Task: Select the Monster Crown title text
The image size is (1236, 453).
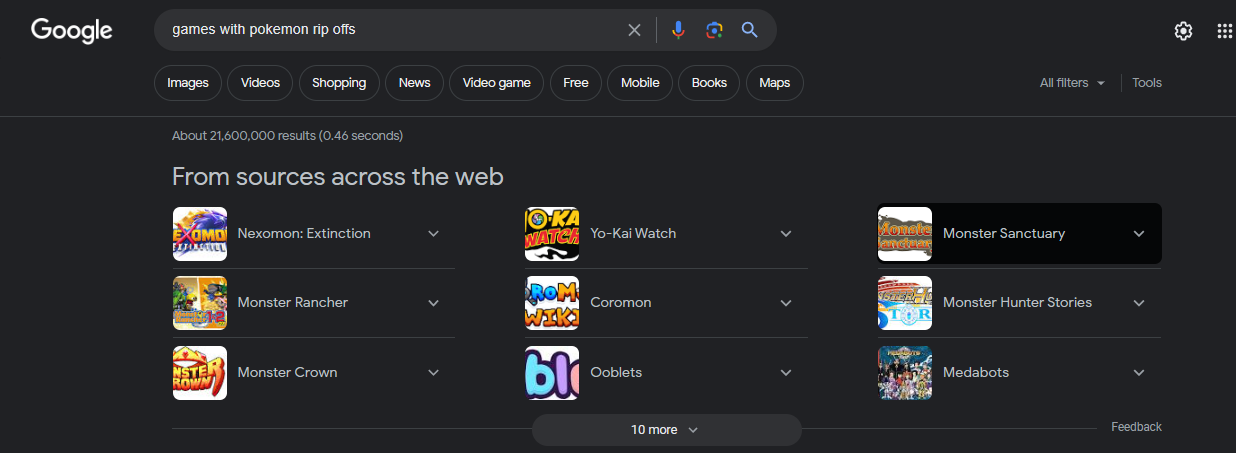Action: (x=287, y=373)
